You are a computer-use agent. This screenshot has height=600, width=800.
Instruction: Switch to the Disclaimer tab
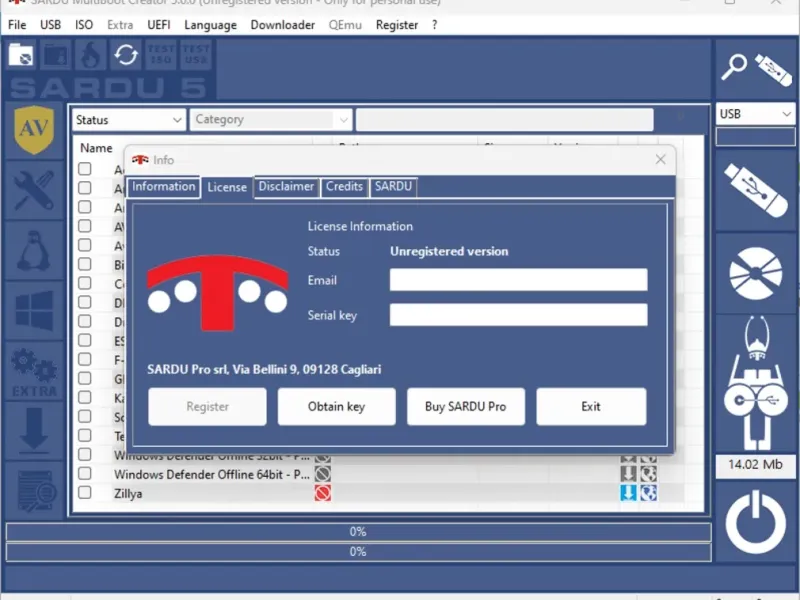[x=286, y=186]
